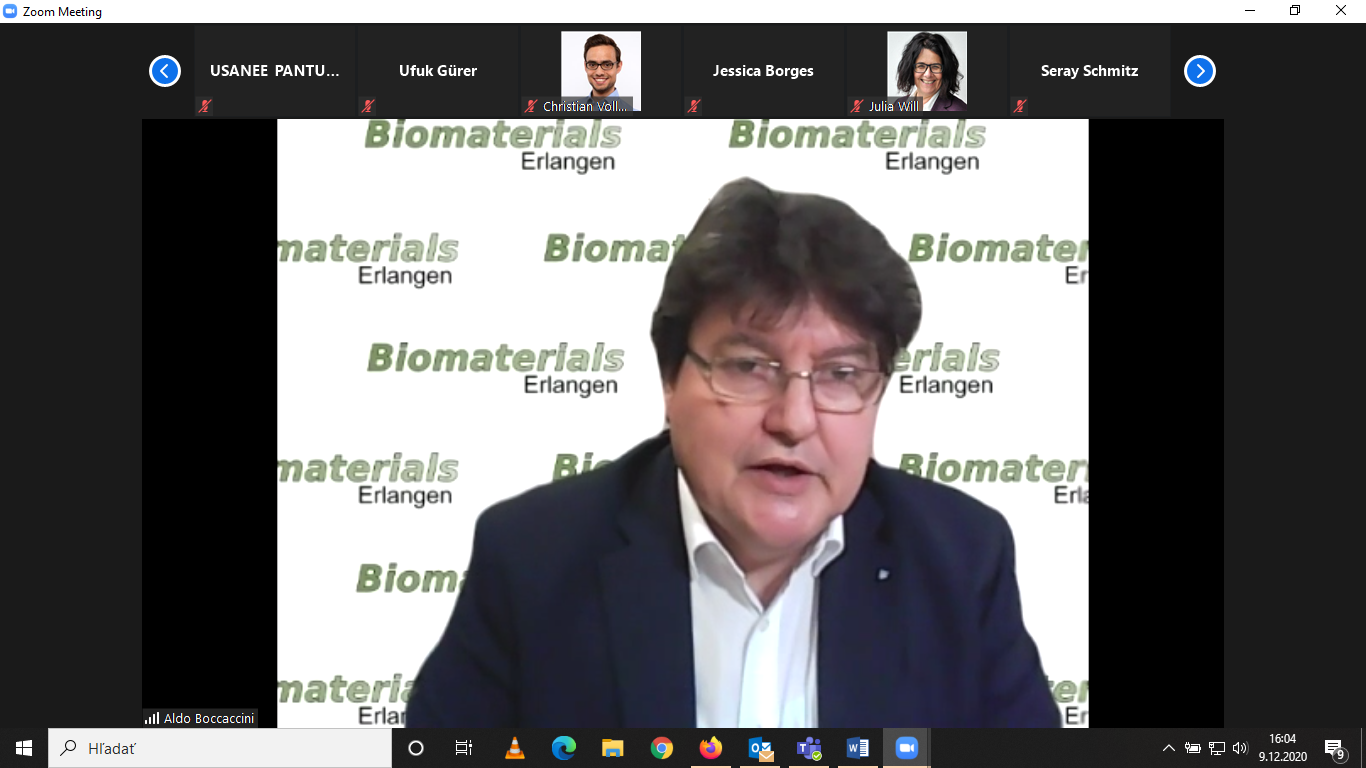Click the Zoom icon on the taskbar
1366x768 pixels.
[907, 748]
